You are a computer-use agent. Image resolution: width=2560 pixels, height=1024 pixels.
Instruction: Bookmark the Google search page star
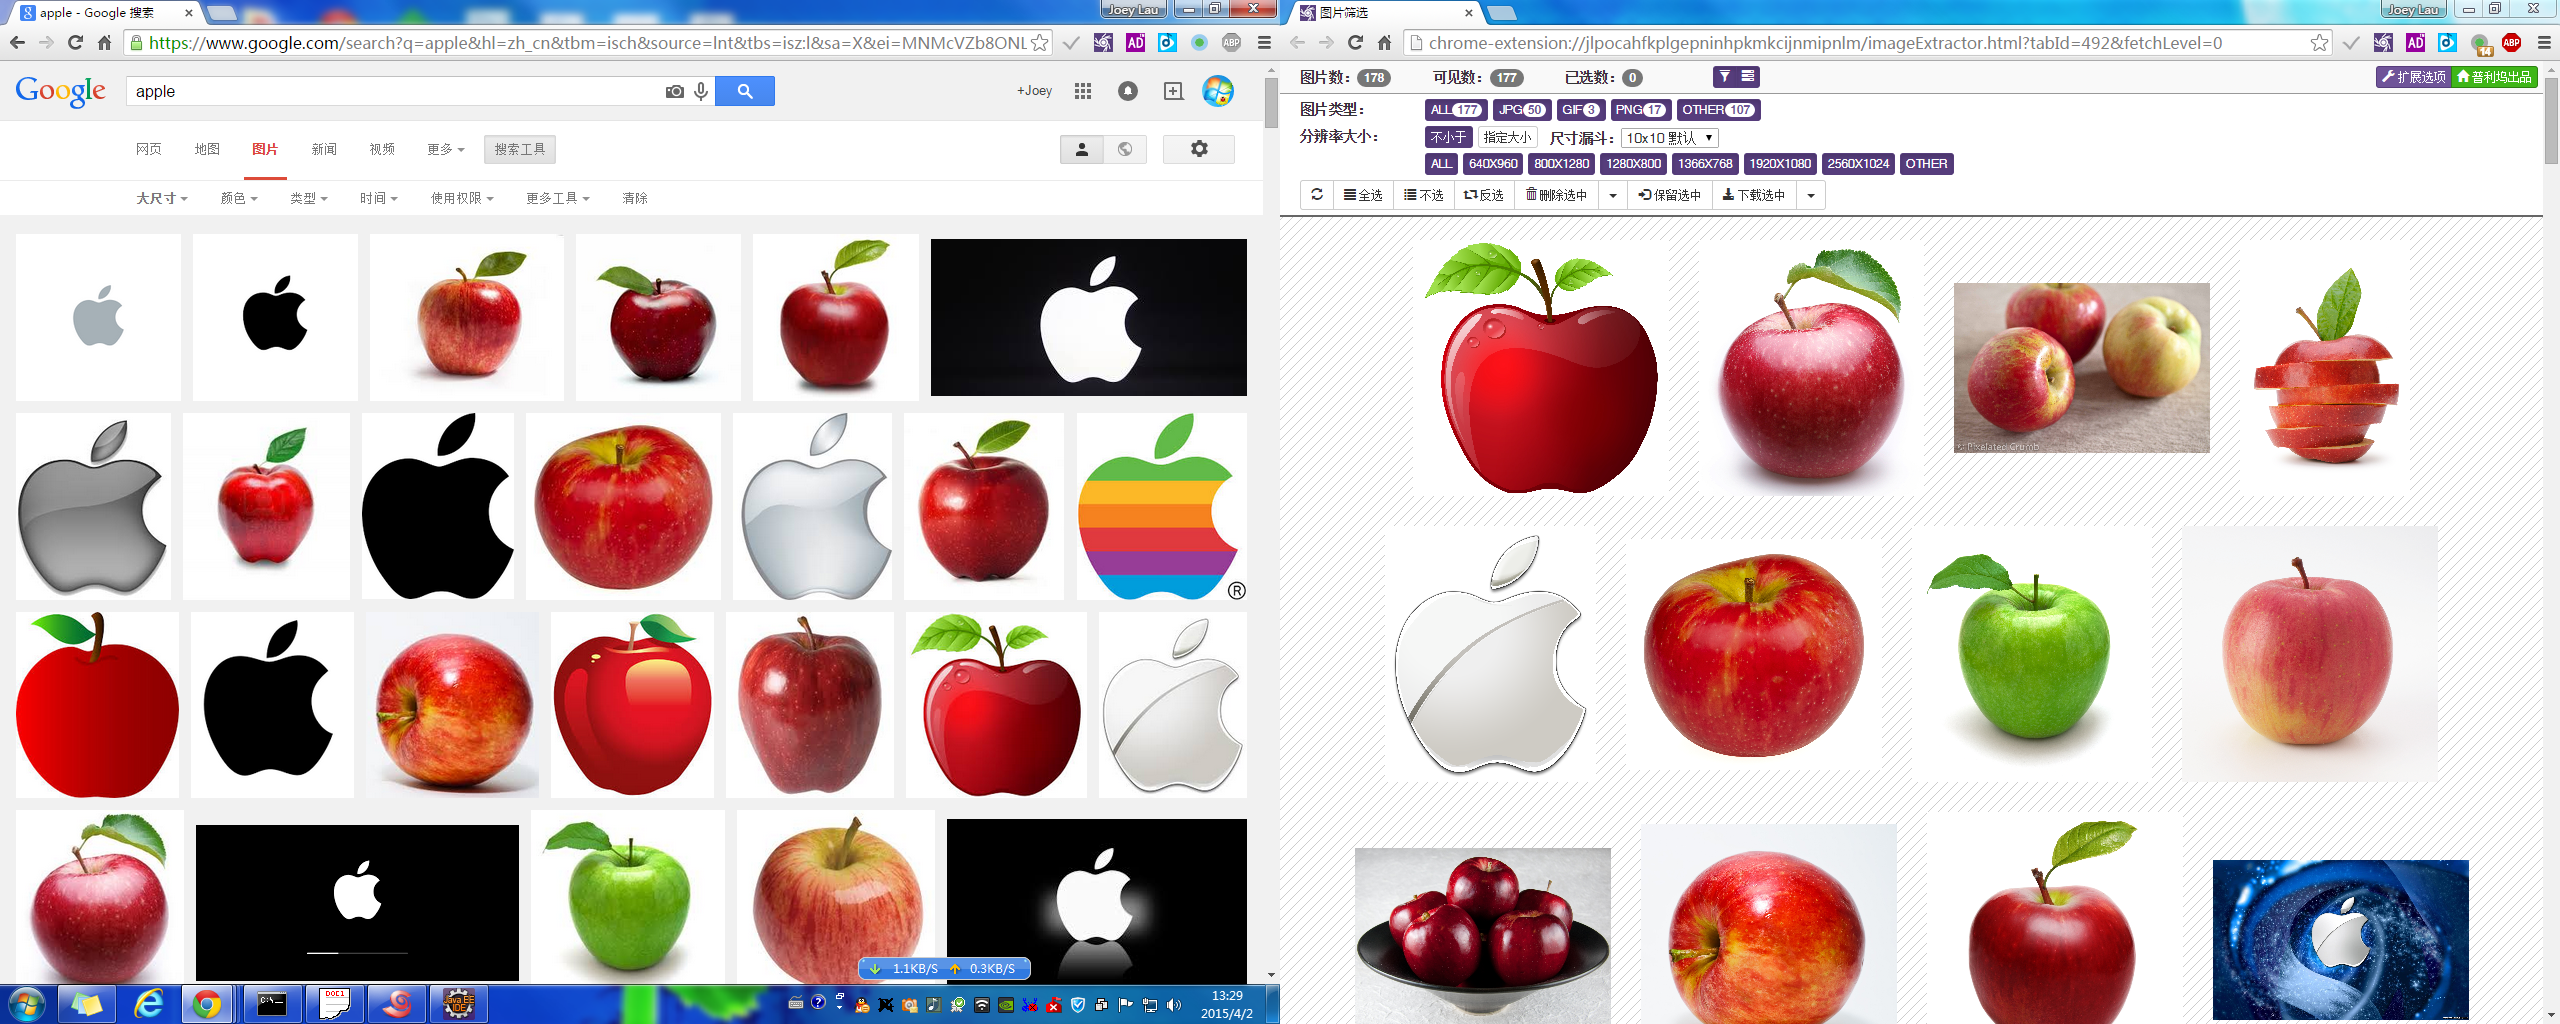(x=1040, y=42)
